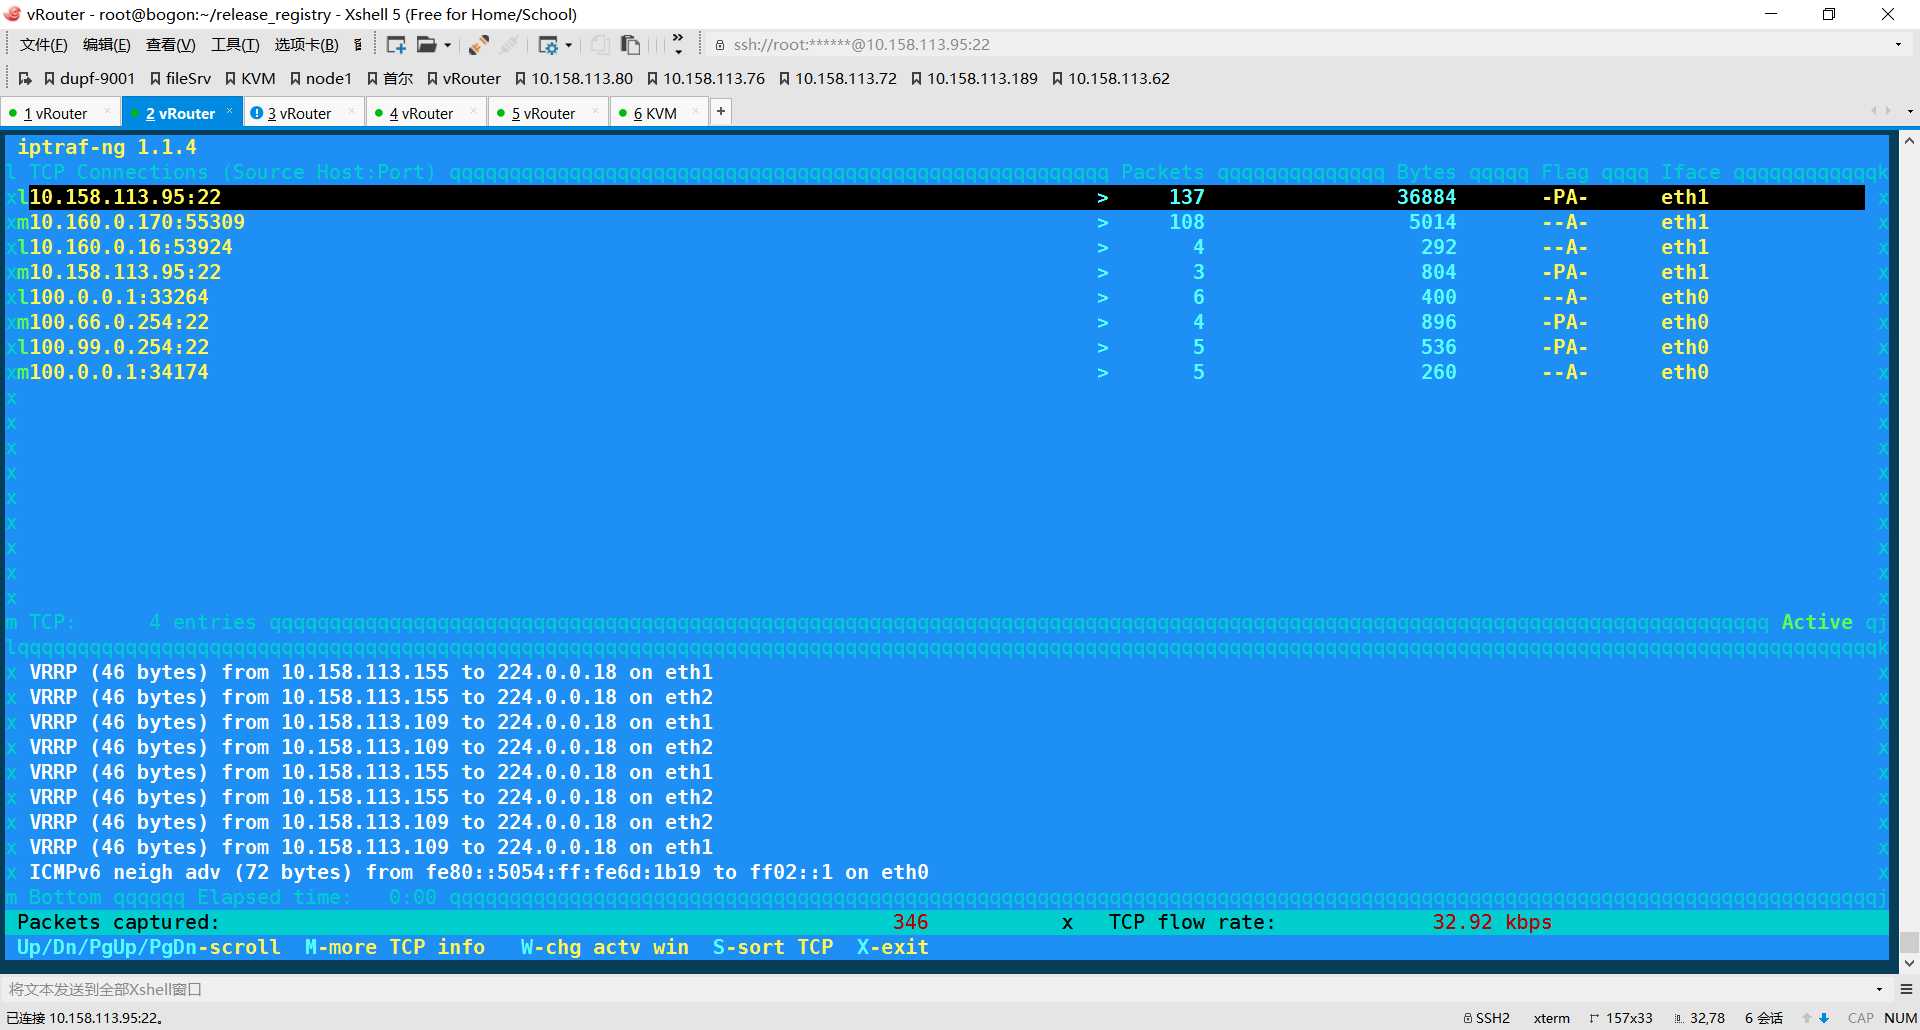Open the 选项卡(B) menu
Viewport: 1920px width, 1030px height.
(x=306, y=45)
